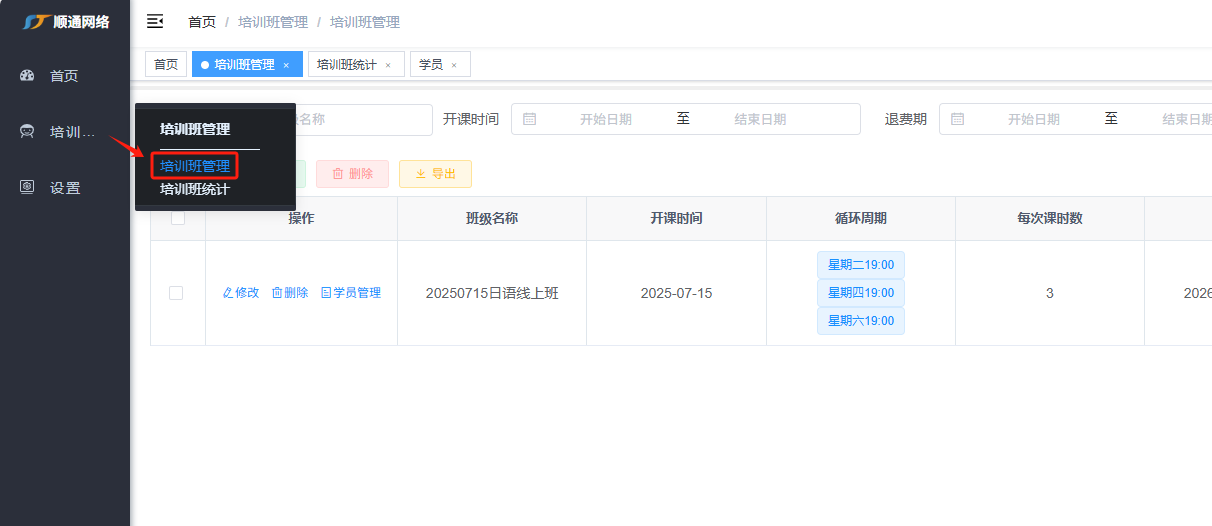Set 开课时间 start date field

click(606, 119)
